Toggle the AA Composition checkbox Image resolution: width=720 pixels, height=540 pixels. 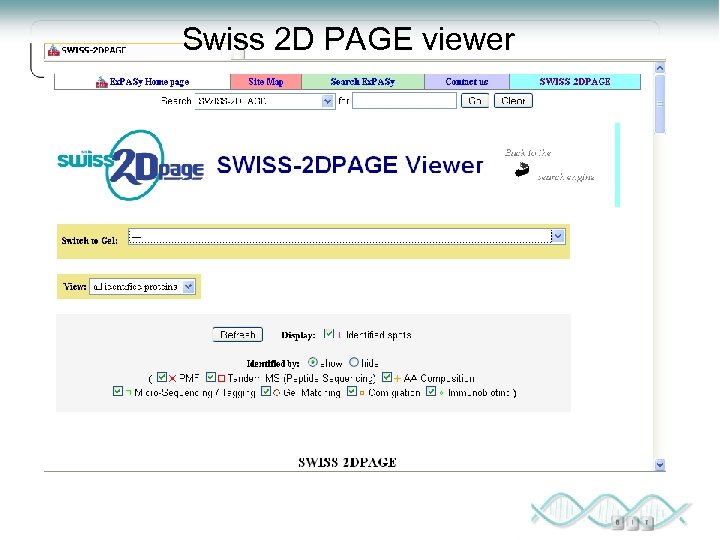(387, 377)
